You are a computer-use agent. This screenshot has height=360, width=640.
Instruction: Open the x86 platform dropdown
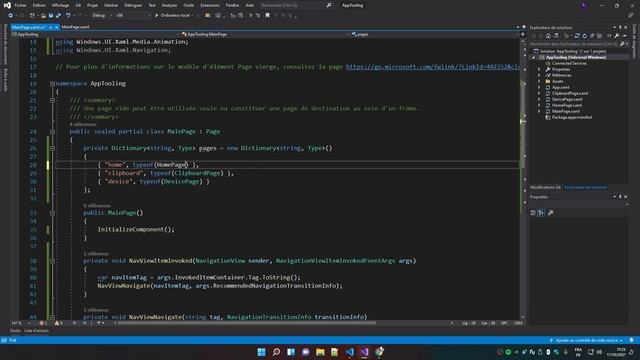[133, 16]
